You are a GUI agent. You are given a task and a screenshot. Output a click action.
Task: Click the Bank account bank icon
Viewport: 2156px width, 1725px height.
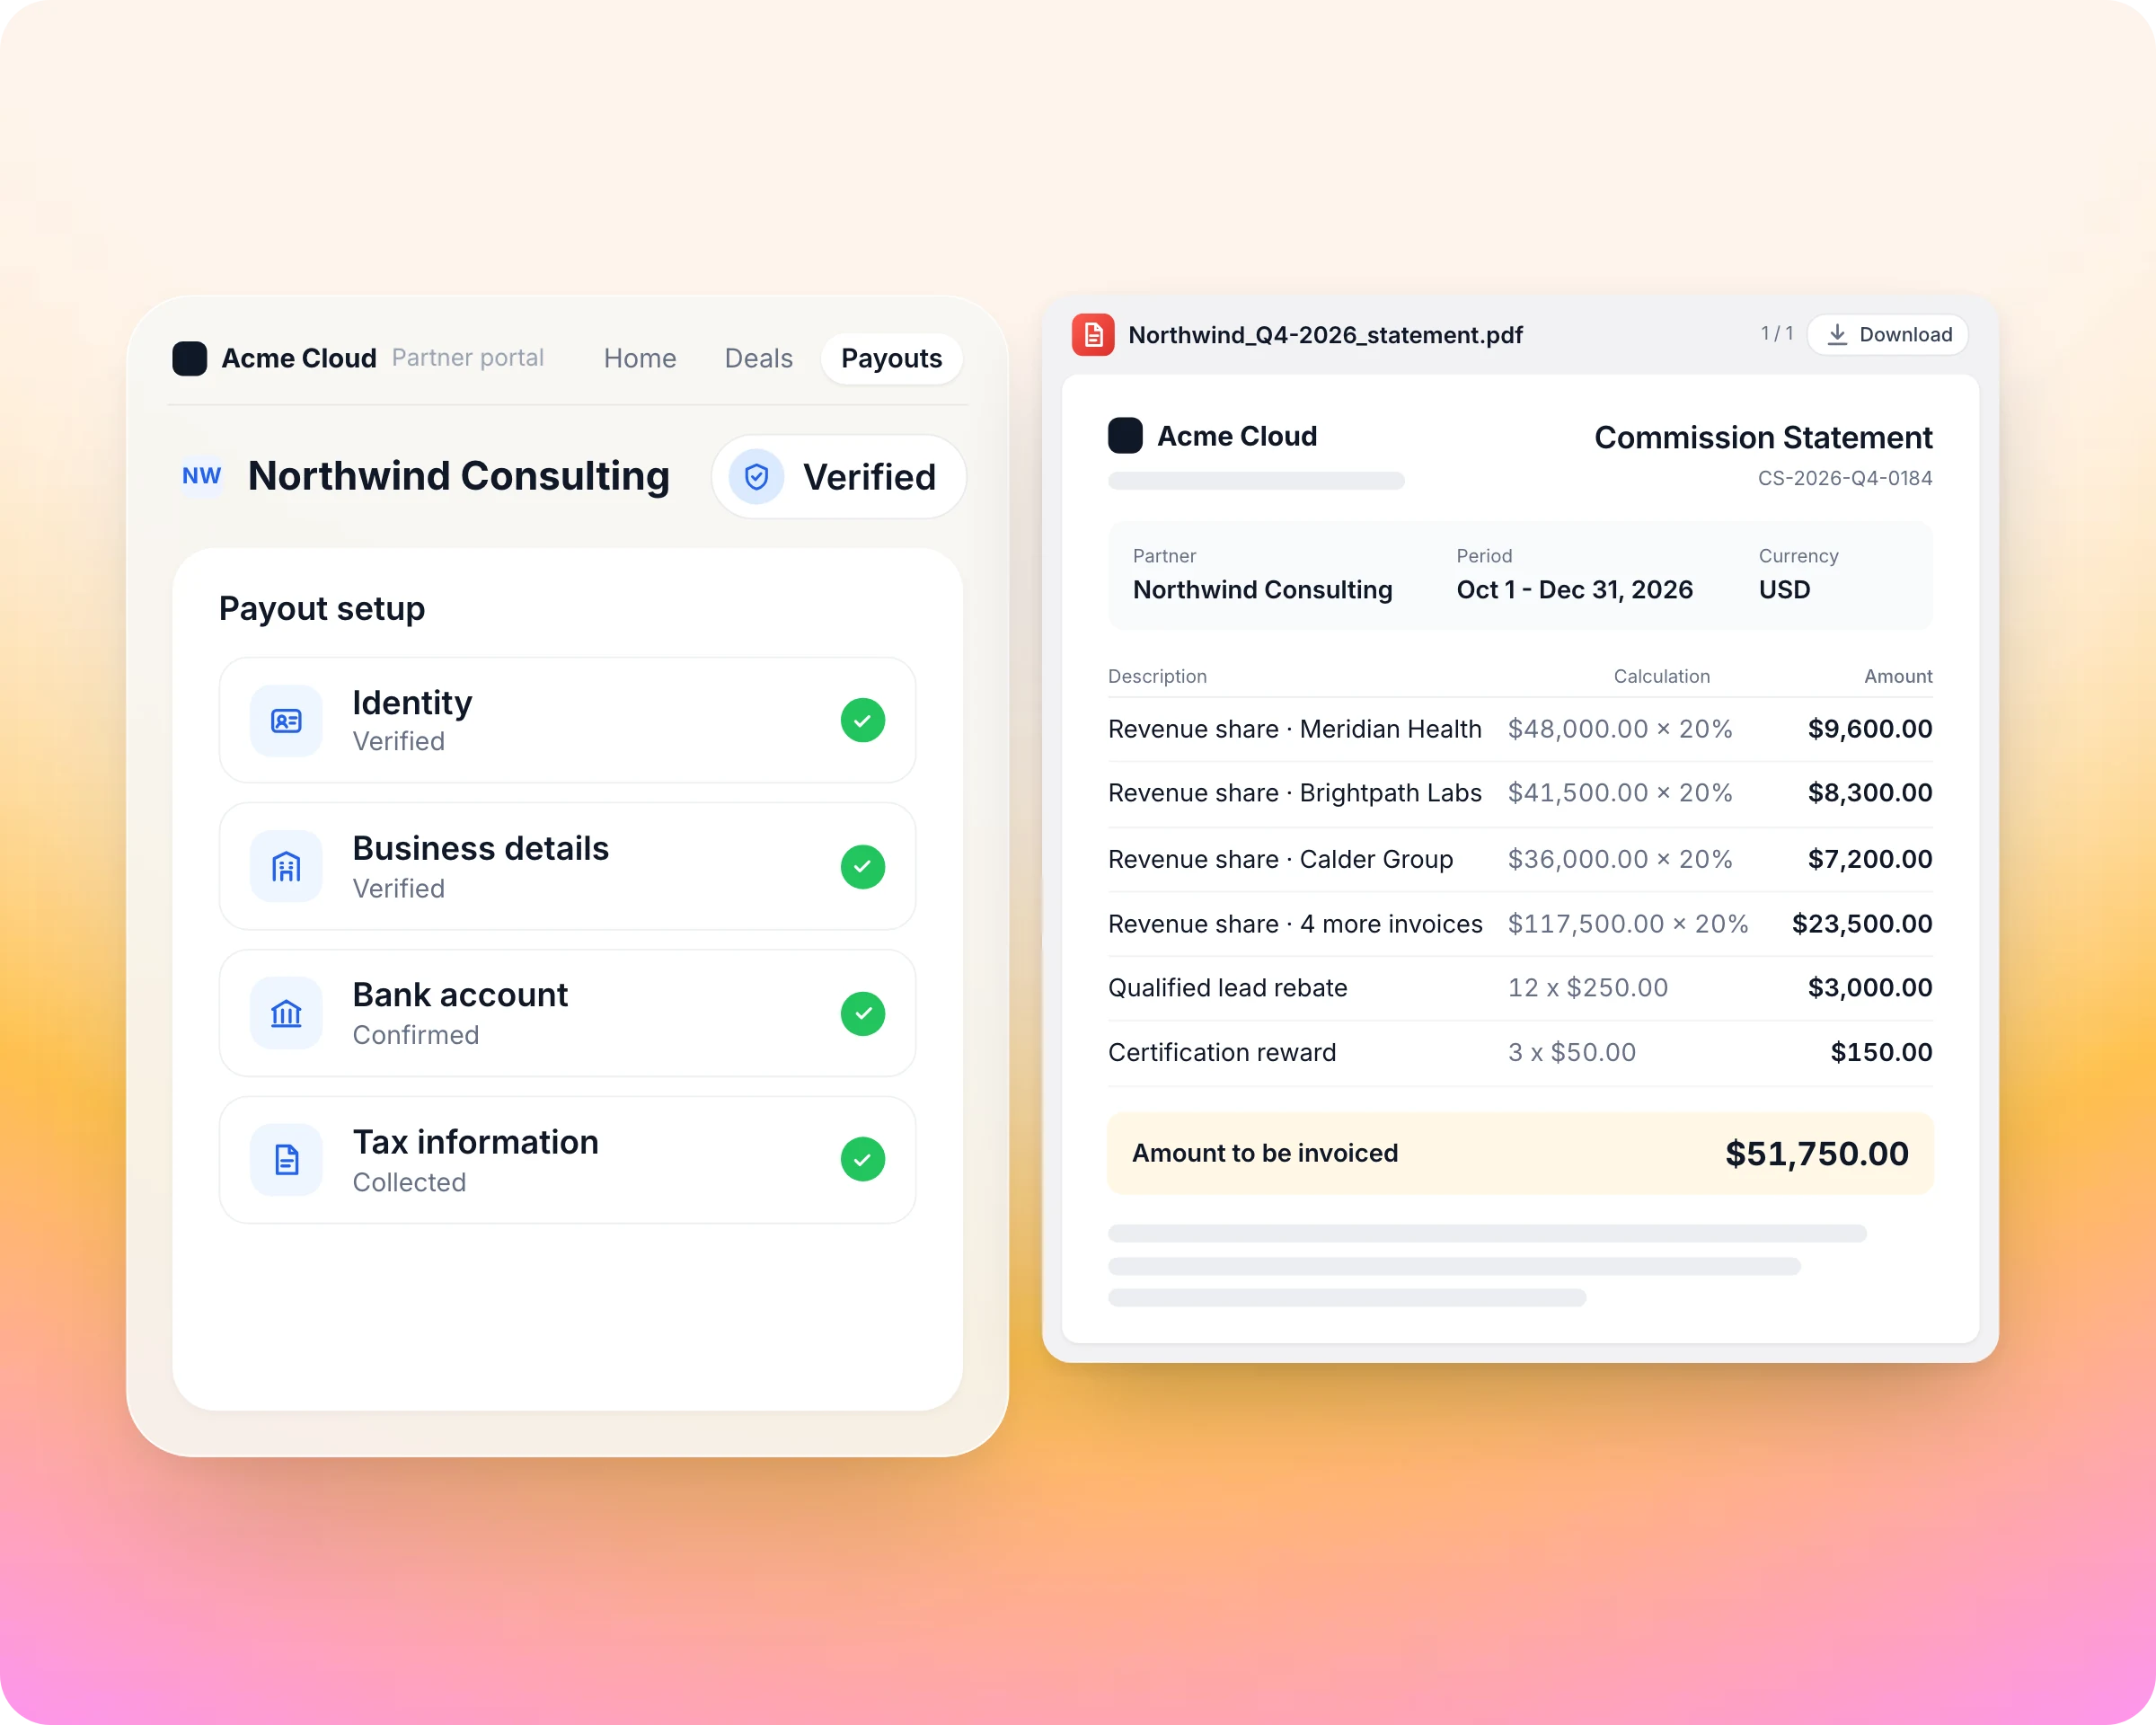click(286, 1013)
